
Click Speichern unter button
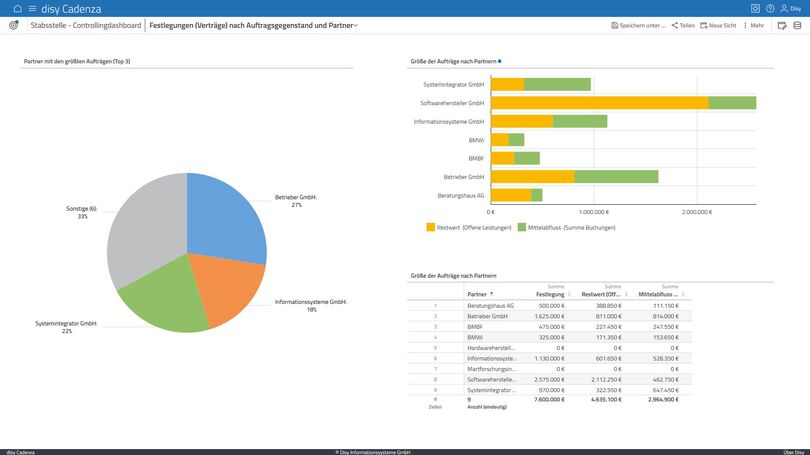tap(638, 25)
